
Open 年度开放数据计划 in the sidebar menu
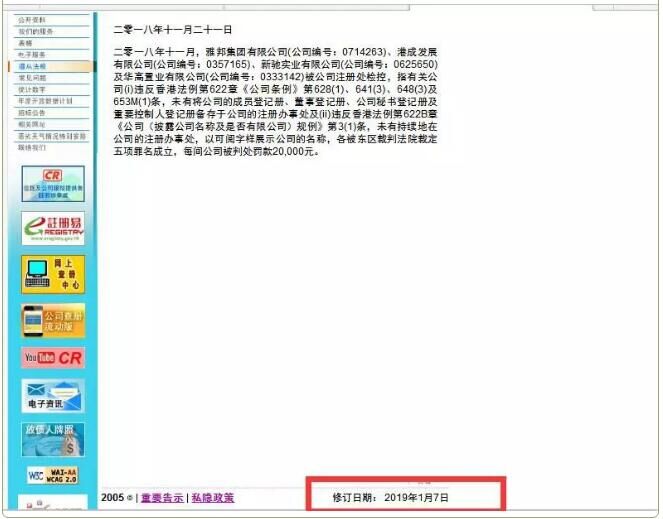click(x=45, y=101)
